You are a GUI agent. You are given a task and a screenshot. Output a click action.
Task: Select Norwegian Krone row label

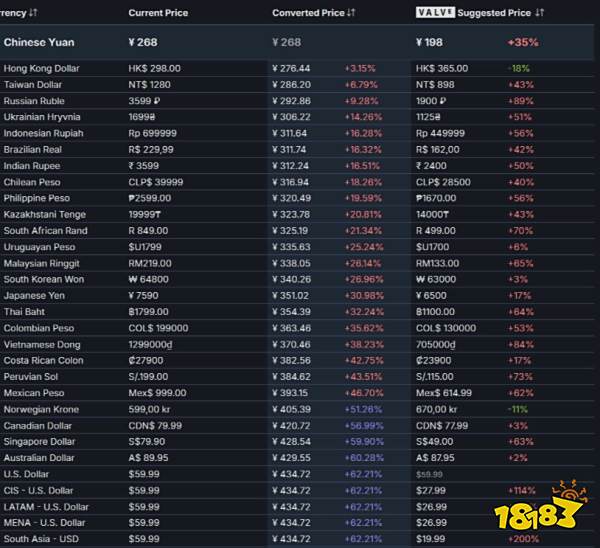click(x=41, y=409)
